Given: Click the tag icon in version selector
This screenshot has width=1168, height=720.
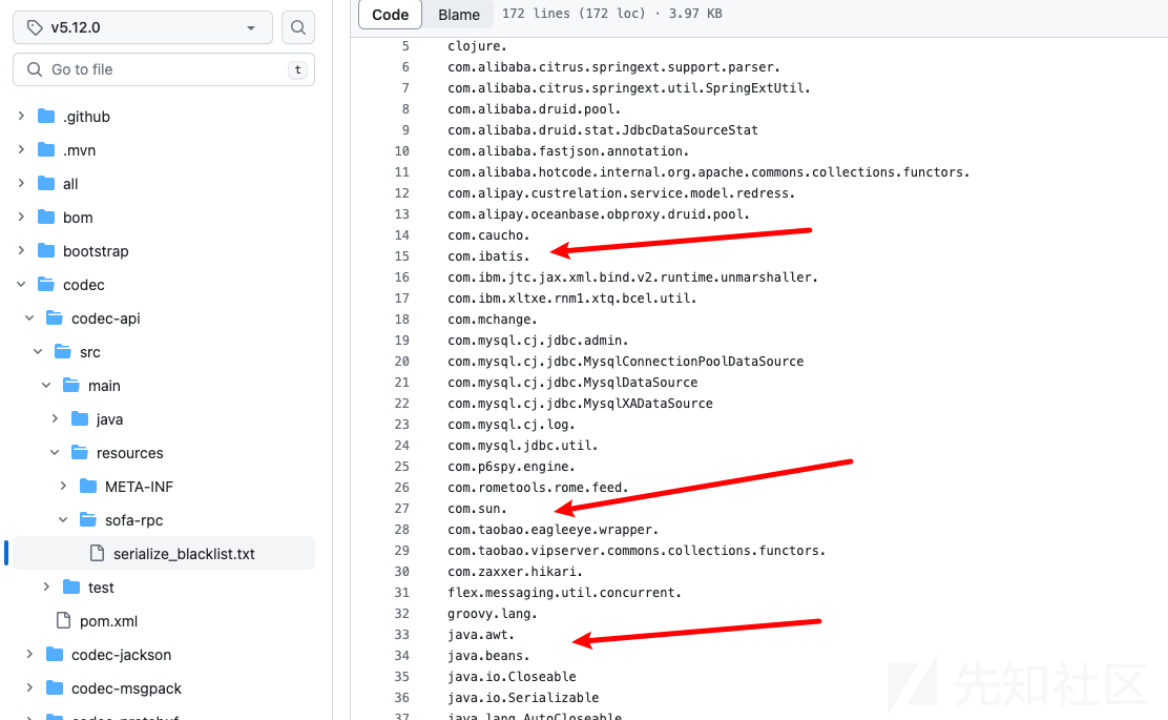Looking at the screenshot, I should [x=34, y=28].
